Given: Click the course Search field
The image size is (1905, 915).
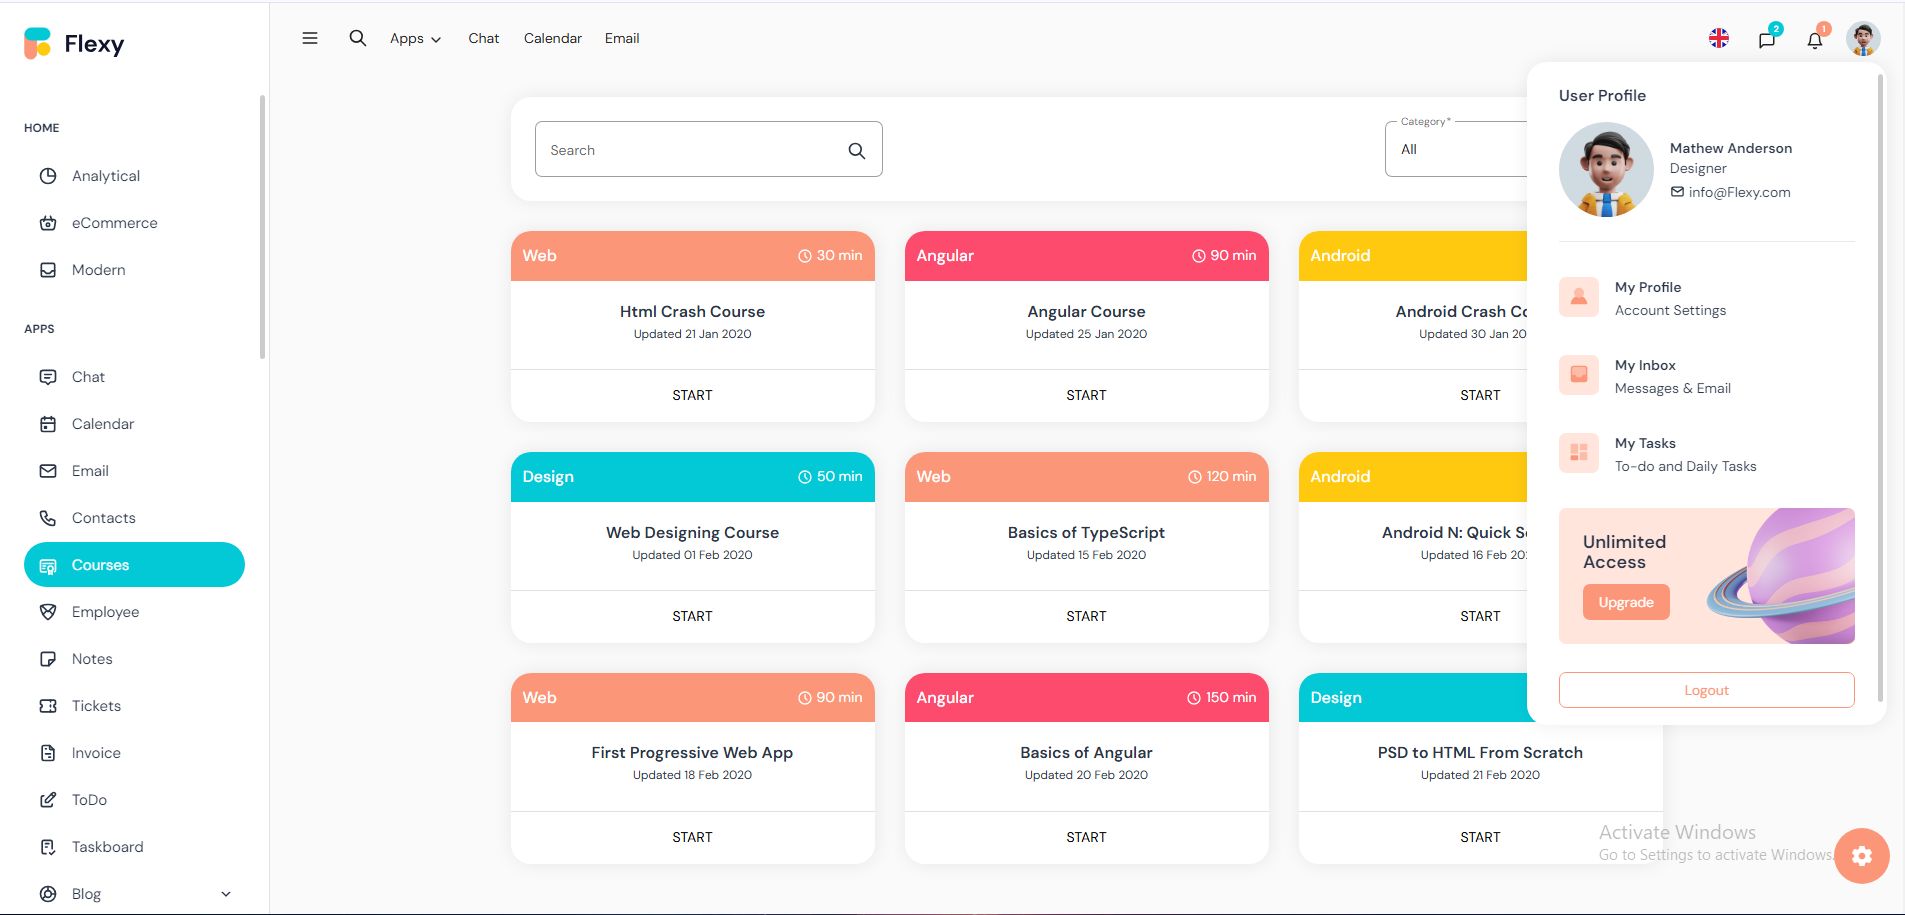Looking at the screenshot, I should click(x=690, y=150).
